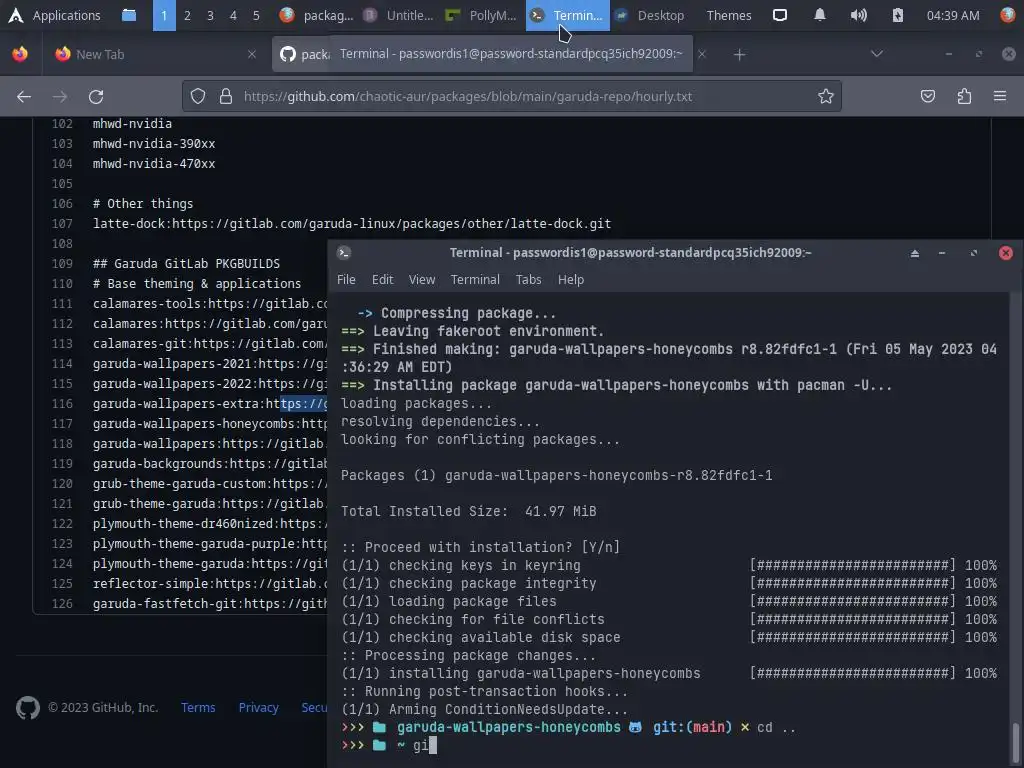Open a new tab with plus button
The image size is (1024, 768).
(739, 55)
